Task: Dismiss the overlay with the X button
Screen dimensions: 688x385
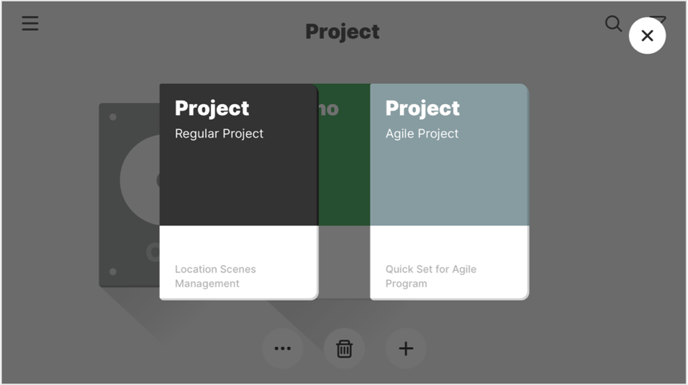Action: pos(647,36)
